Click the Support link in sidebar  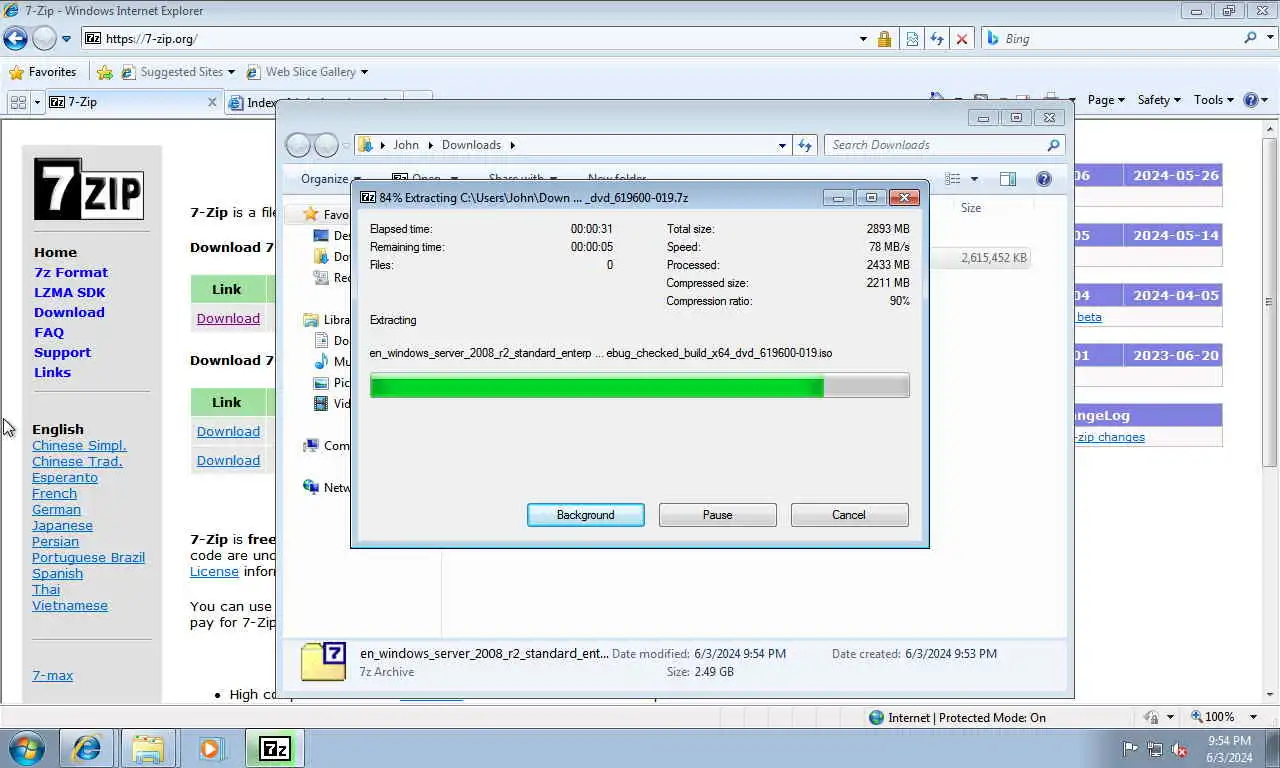click(x=62, y=352)
